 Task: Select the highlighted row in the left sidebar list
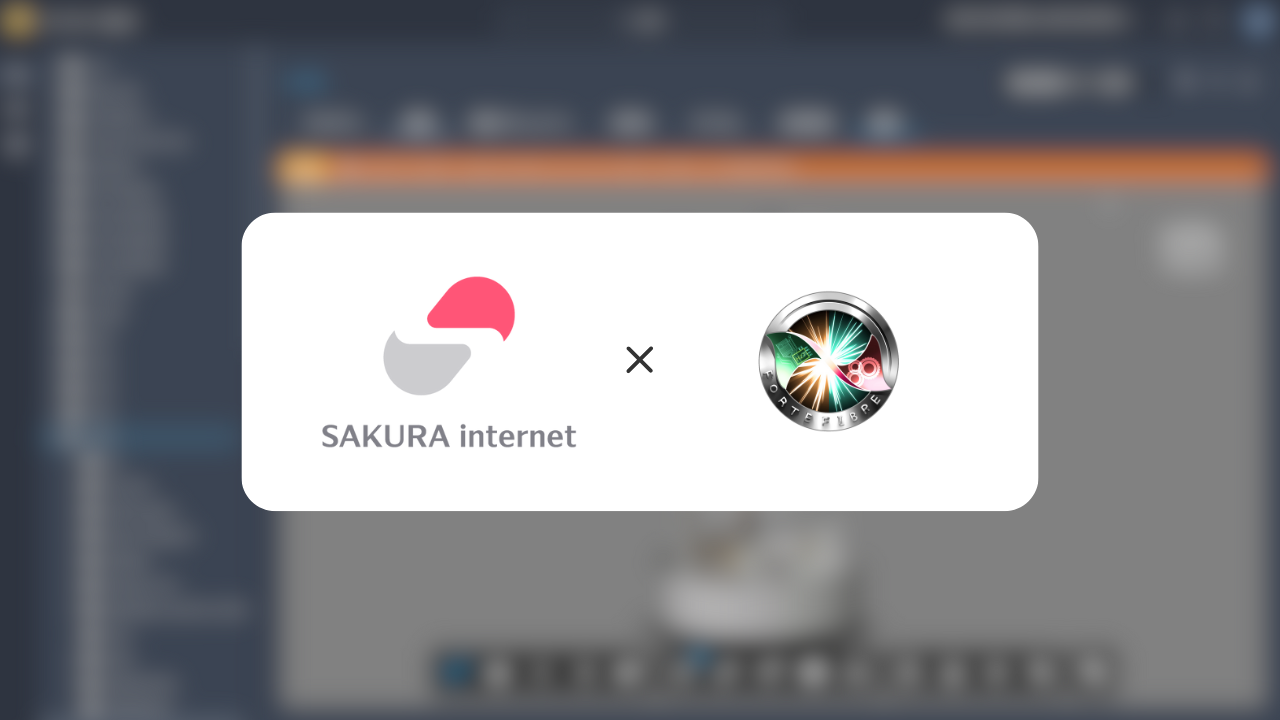coord(140,438)
